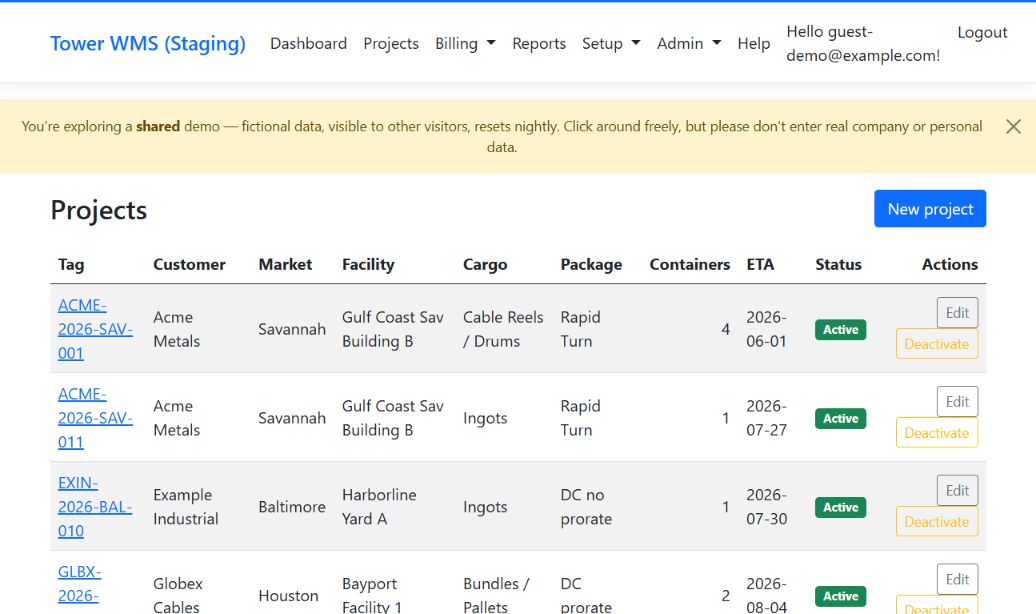Click the Containers column header

(690, 264)
